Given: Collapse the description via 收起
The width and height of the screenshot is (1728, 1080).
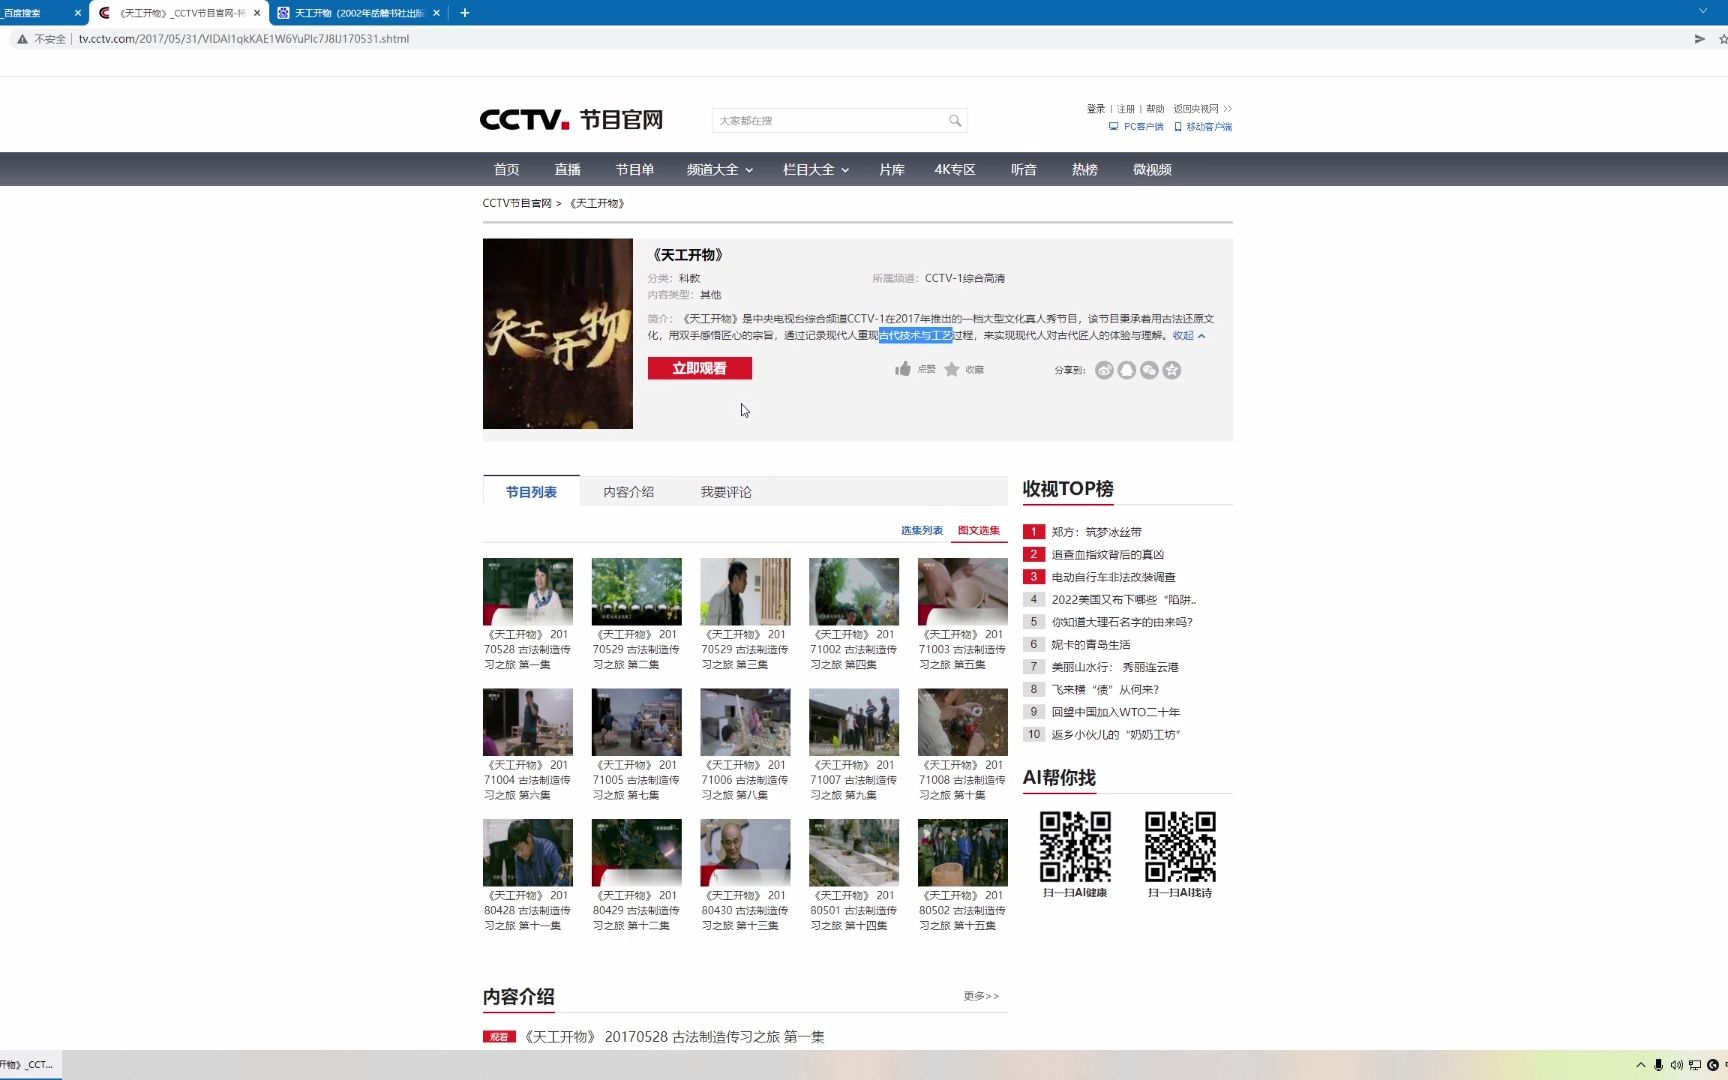Looking at the screenshot, I should (1189, 336).
